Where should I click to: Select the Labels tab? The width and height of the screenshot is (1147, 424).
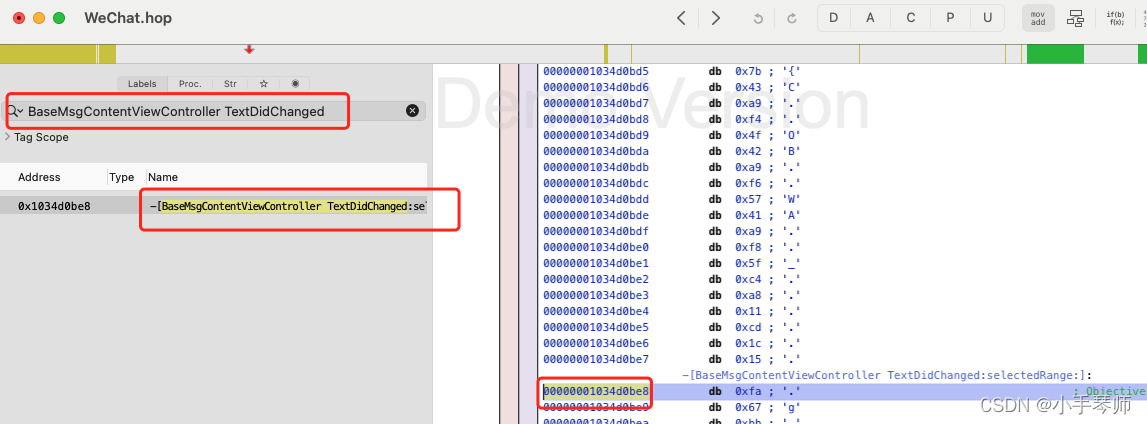tap(142, 83)
